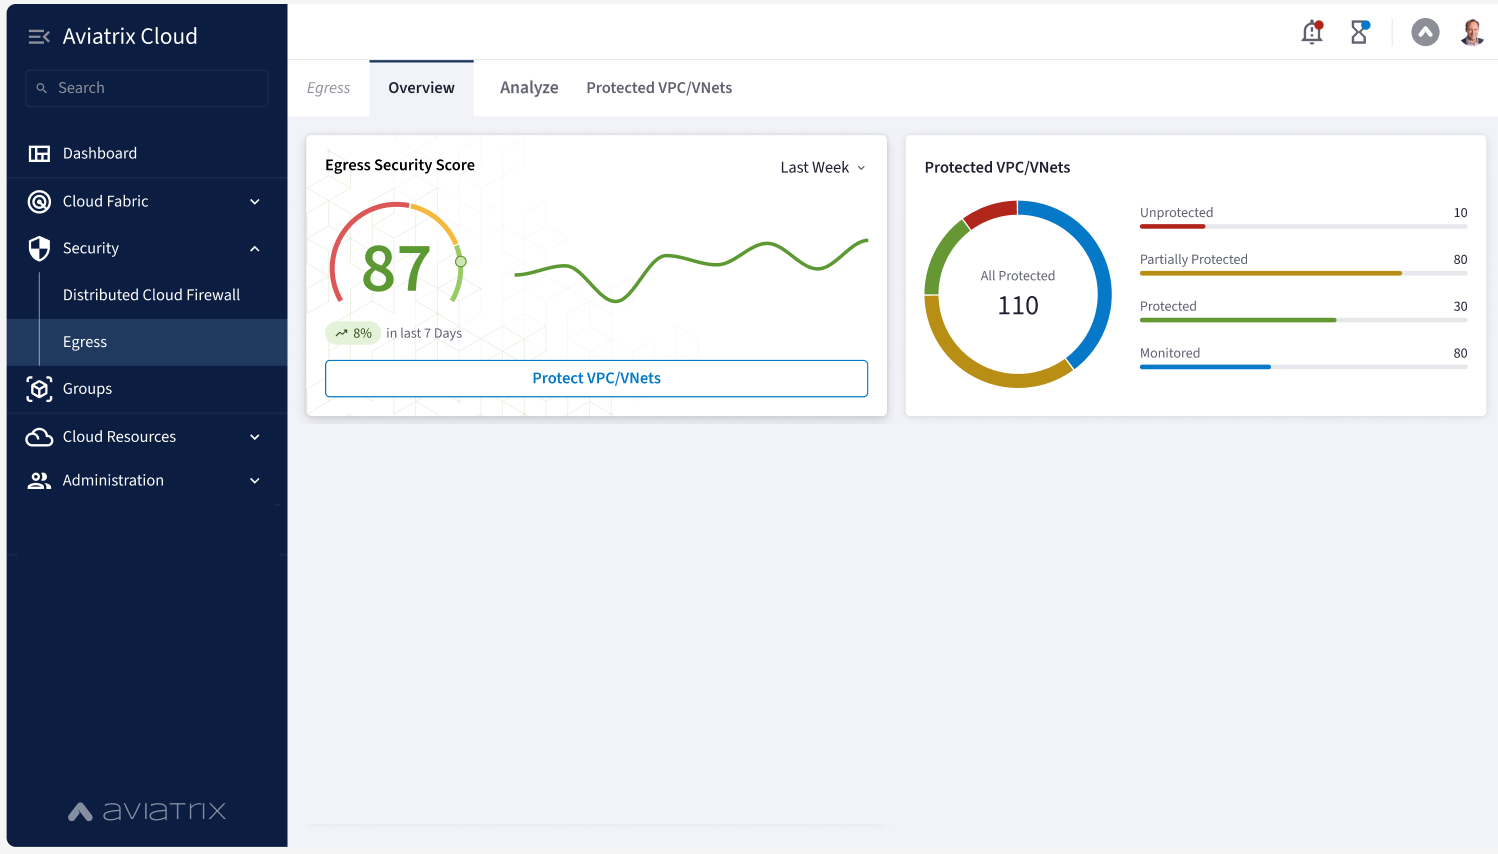1498x854 pixels.
Task: Open the Protected VPC/VNets tab
Action: 659,87
